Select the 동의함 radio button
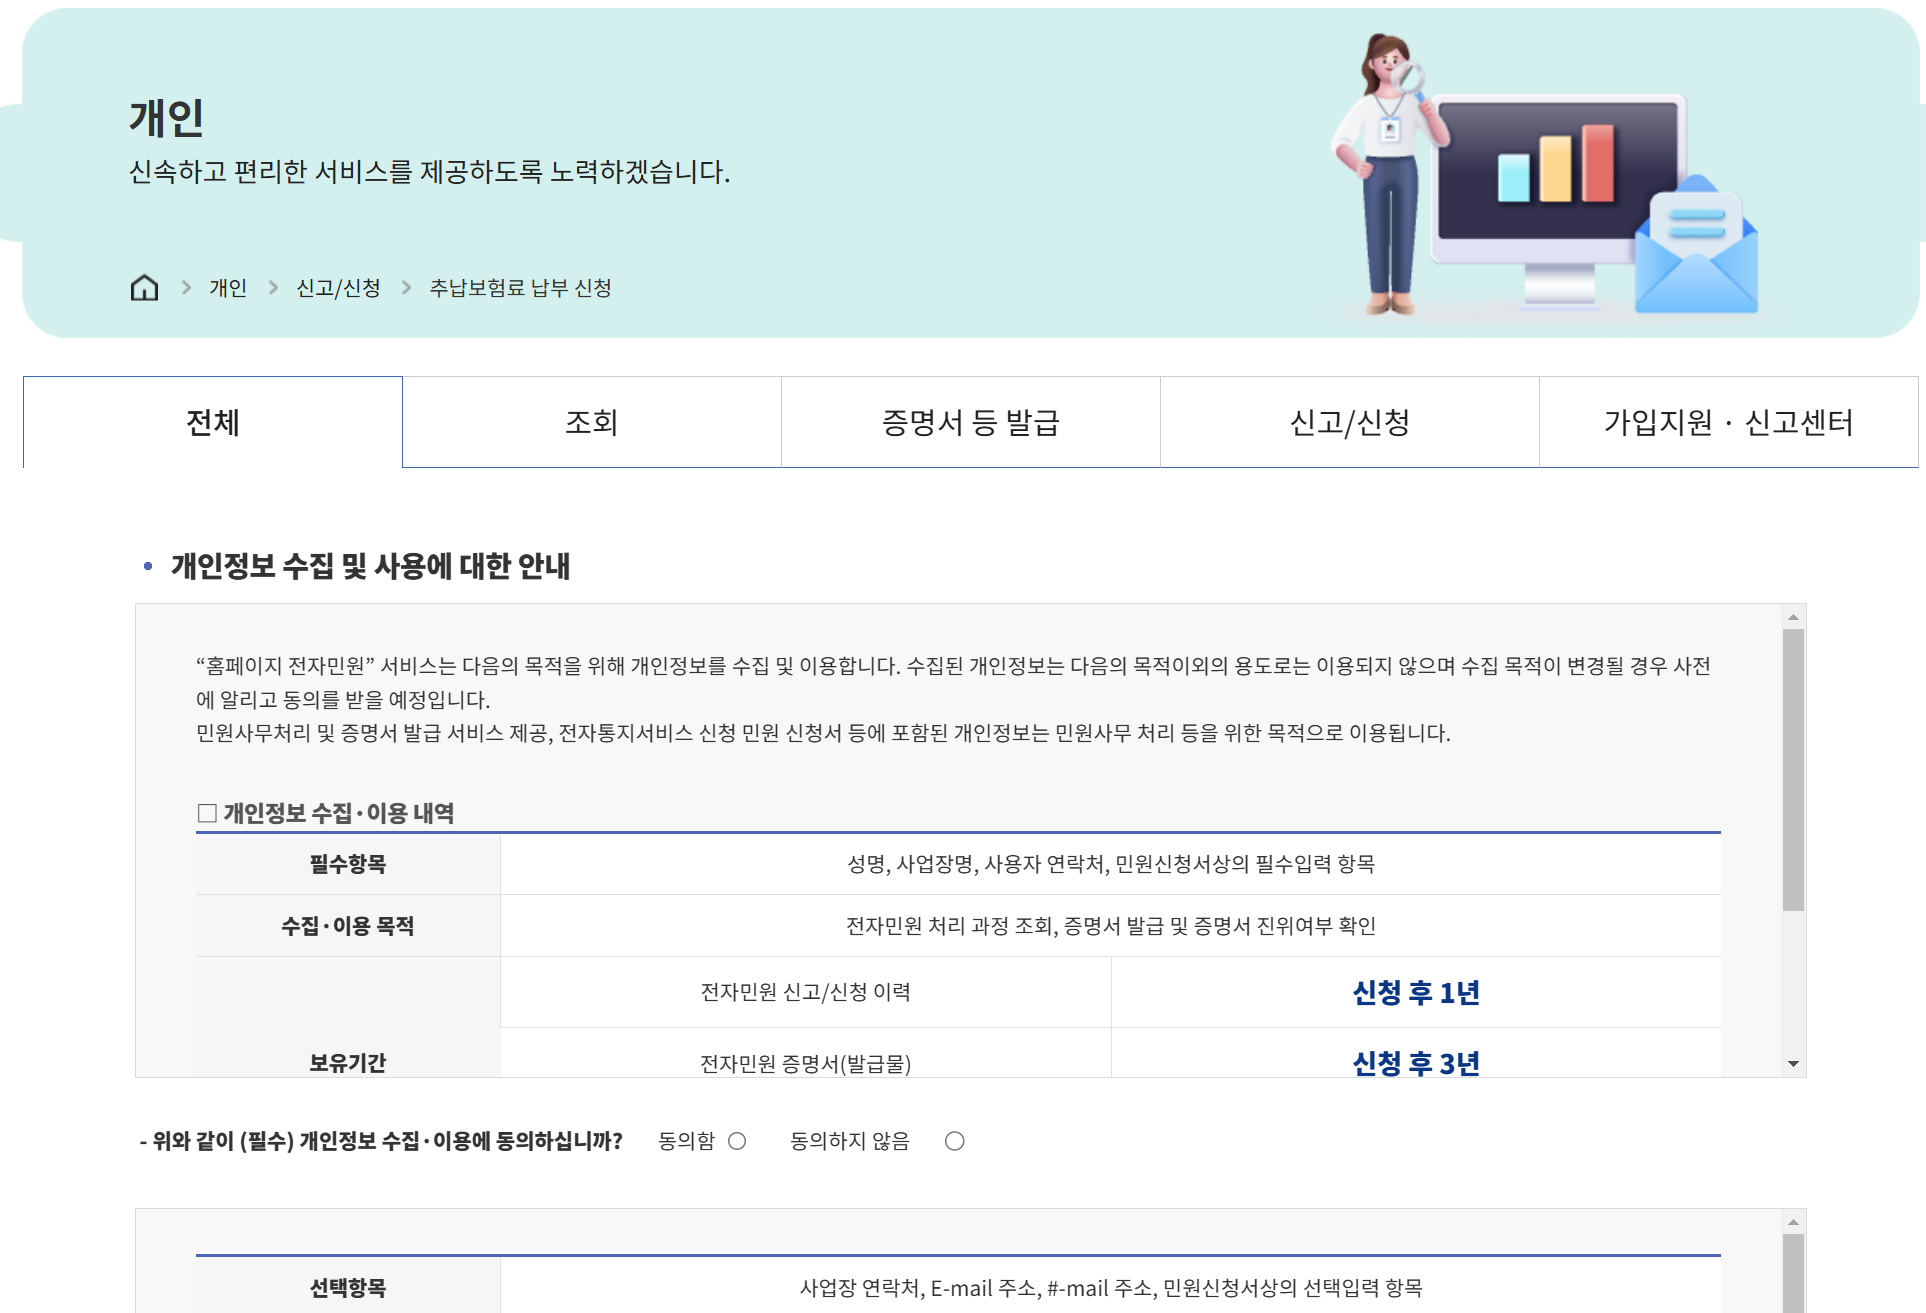Image resolution: width=1926 pixels, height=1313 pixels. click(738, 1140)
